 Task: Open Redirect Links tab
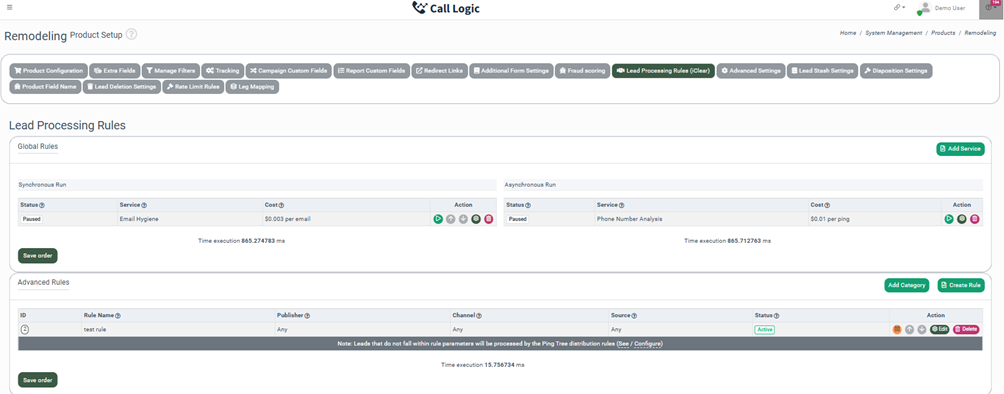click(439, 70)
